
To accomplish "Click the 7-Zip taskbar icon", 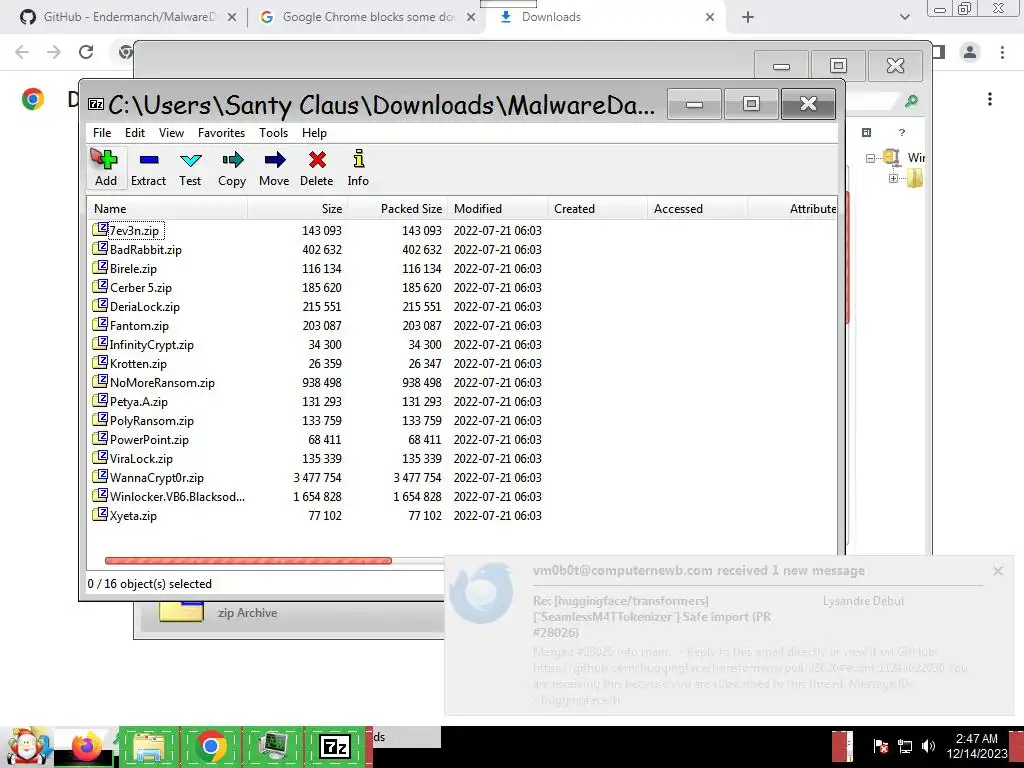I will (x=335, y=746).
